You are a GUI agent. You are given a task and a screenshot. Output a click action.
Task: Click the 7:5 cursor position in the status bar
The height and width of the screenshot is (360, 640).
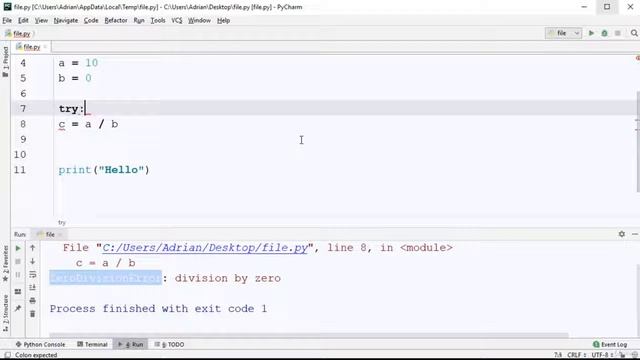tap(558, 355)
